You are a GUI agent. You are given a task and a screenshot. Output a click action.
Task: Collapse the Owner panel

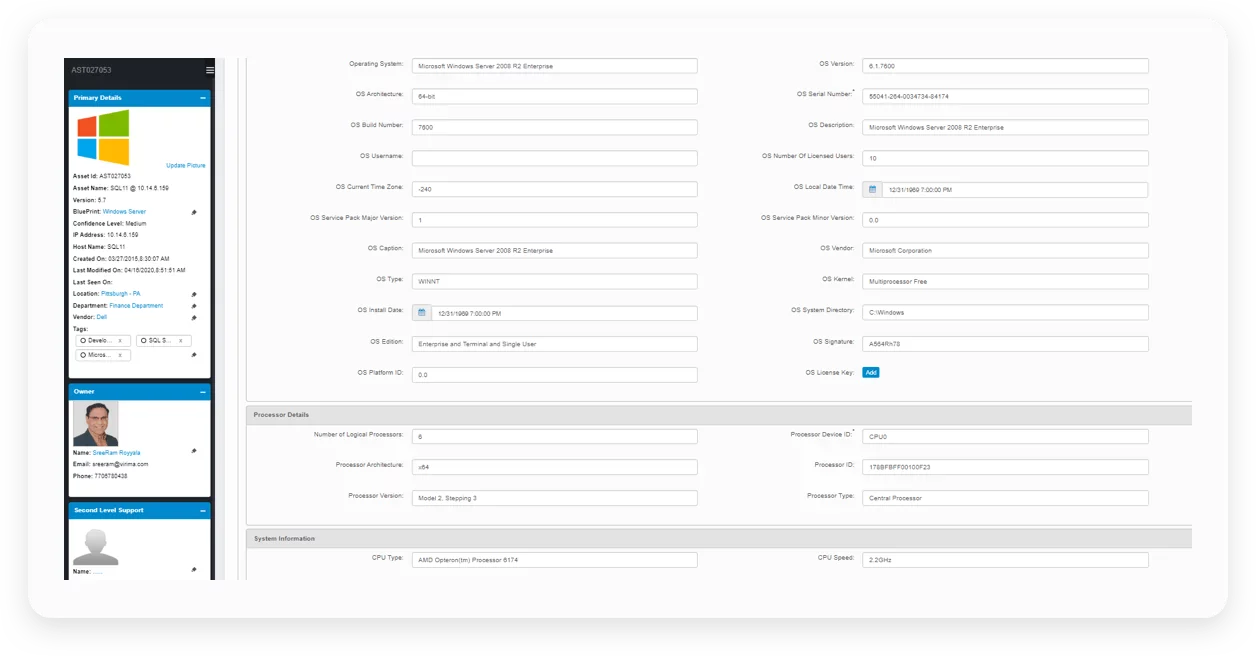[x=203, y=391]
